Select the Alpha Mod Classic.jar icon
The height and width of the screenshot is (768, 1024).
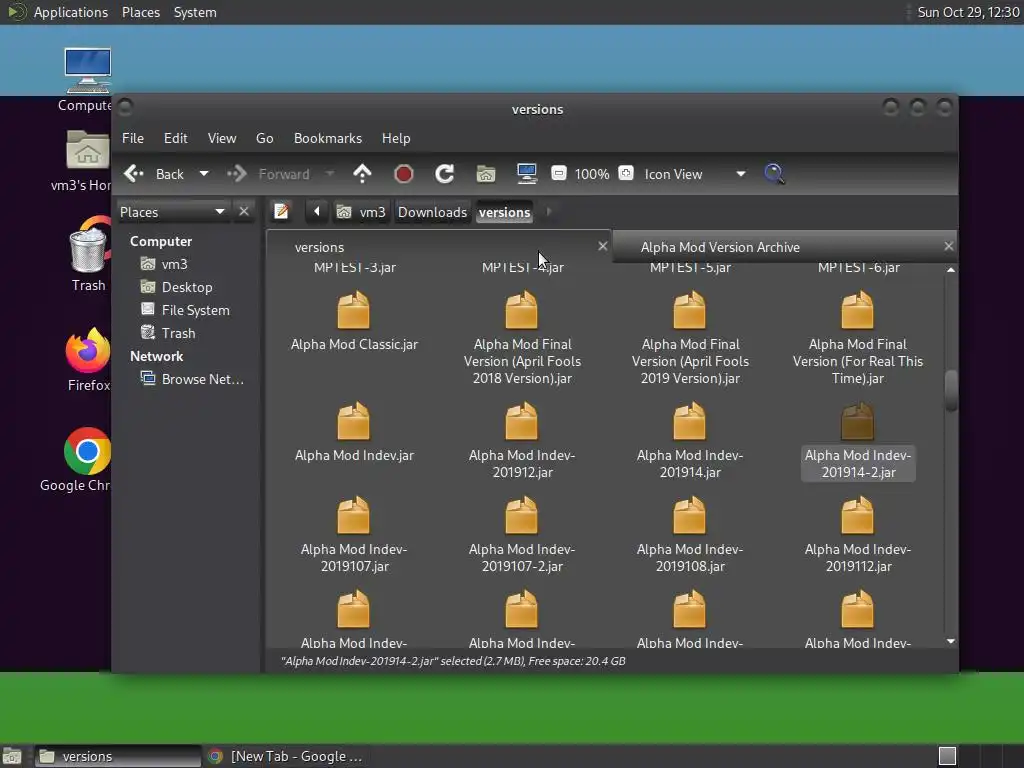[353, 310]
